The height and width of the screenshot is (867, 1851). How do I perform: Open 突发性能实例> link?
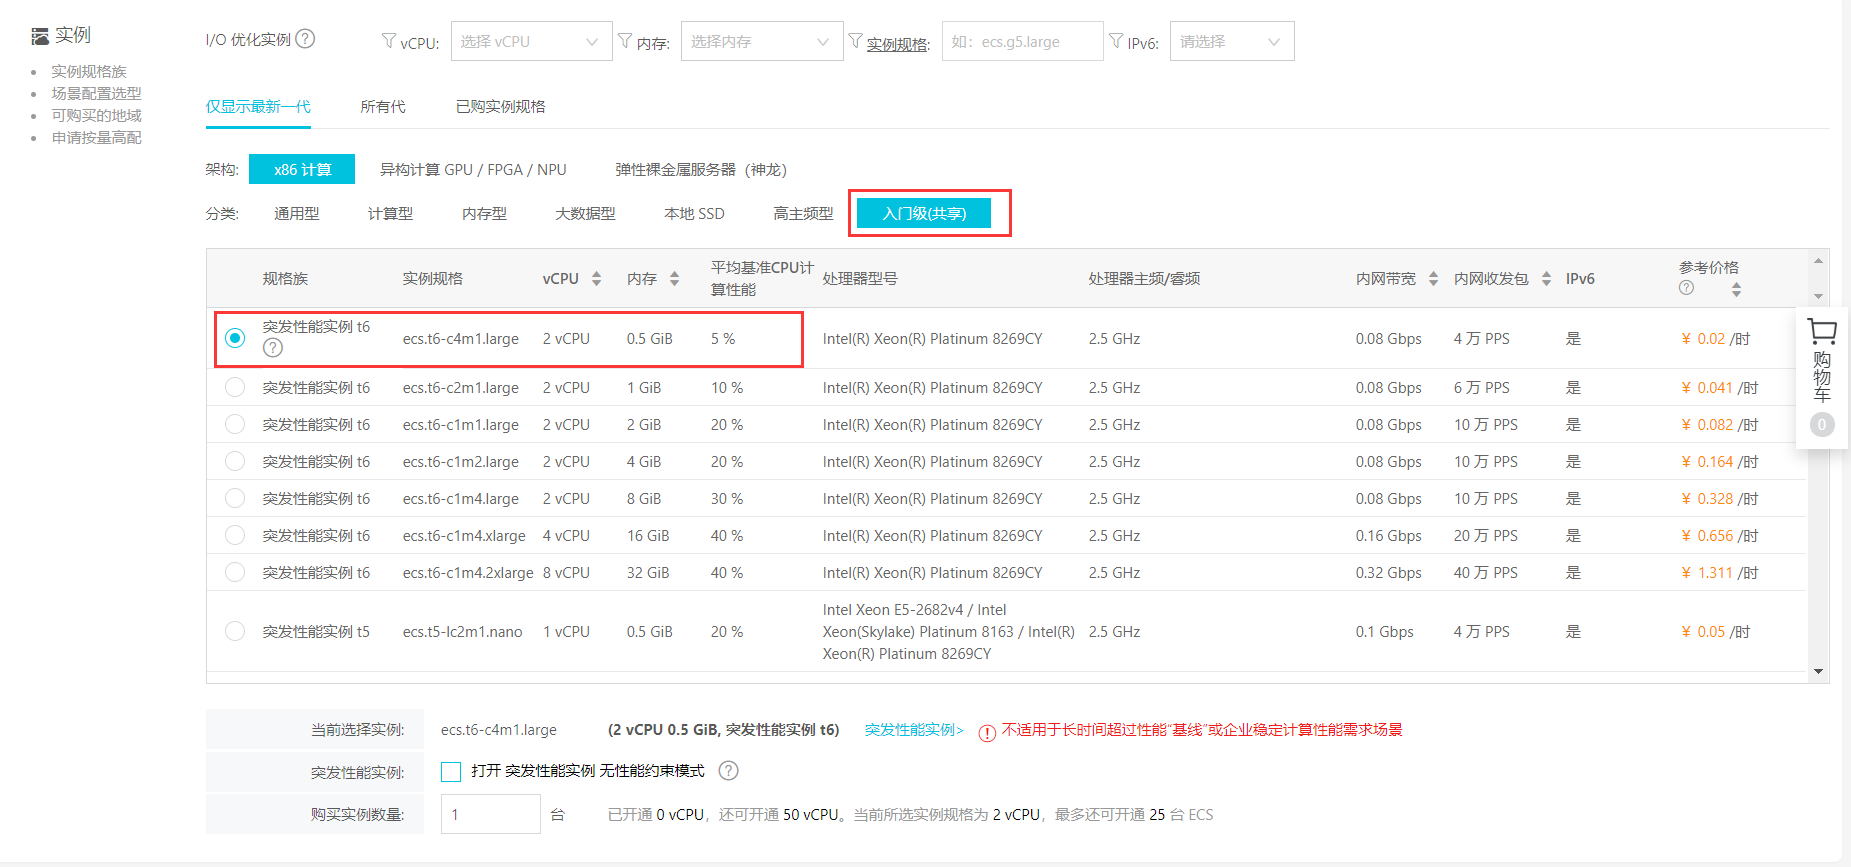(x=914, y=730)
